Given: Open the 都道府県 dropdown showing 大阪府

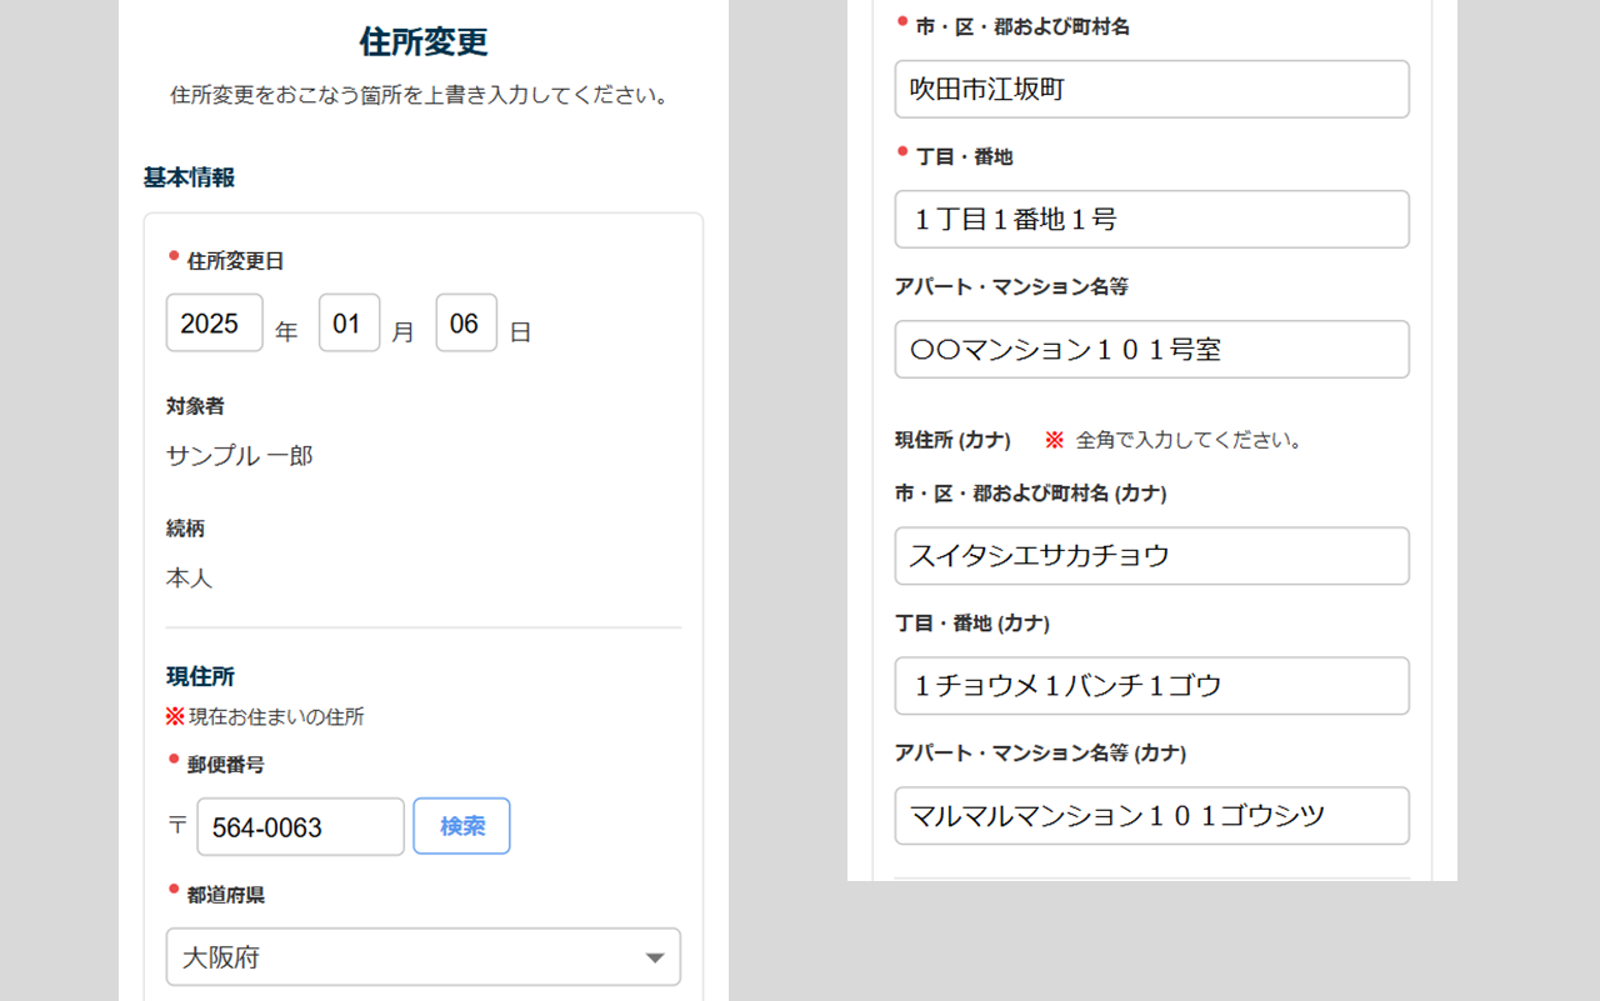Looking at the screenshot, I should tap(423, 957).
